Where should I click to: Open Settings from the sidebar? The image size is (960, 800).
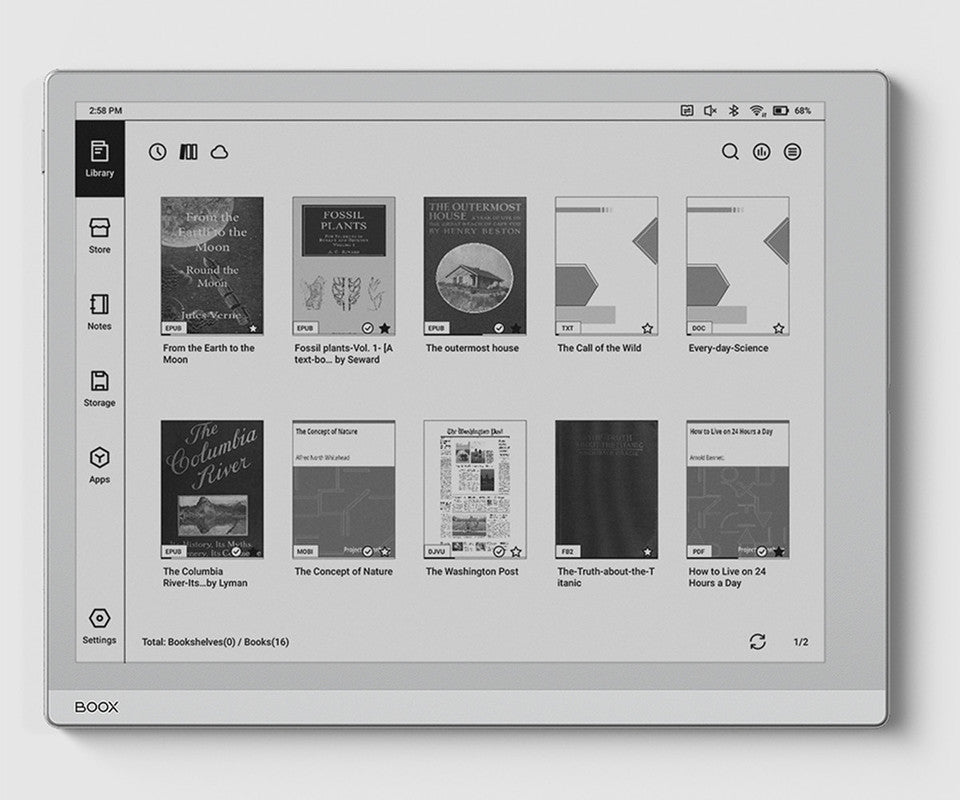[x=100, y=626]
